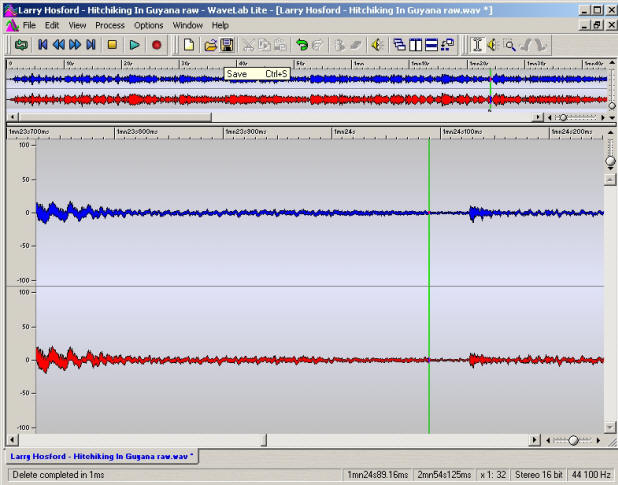Undo last action with green arrow
This screenshot has height=485, width=618.
[302, 45]
